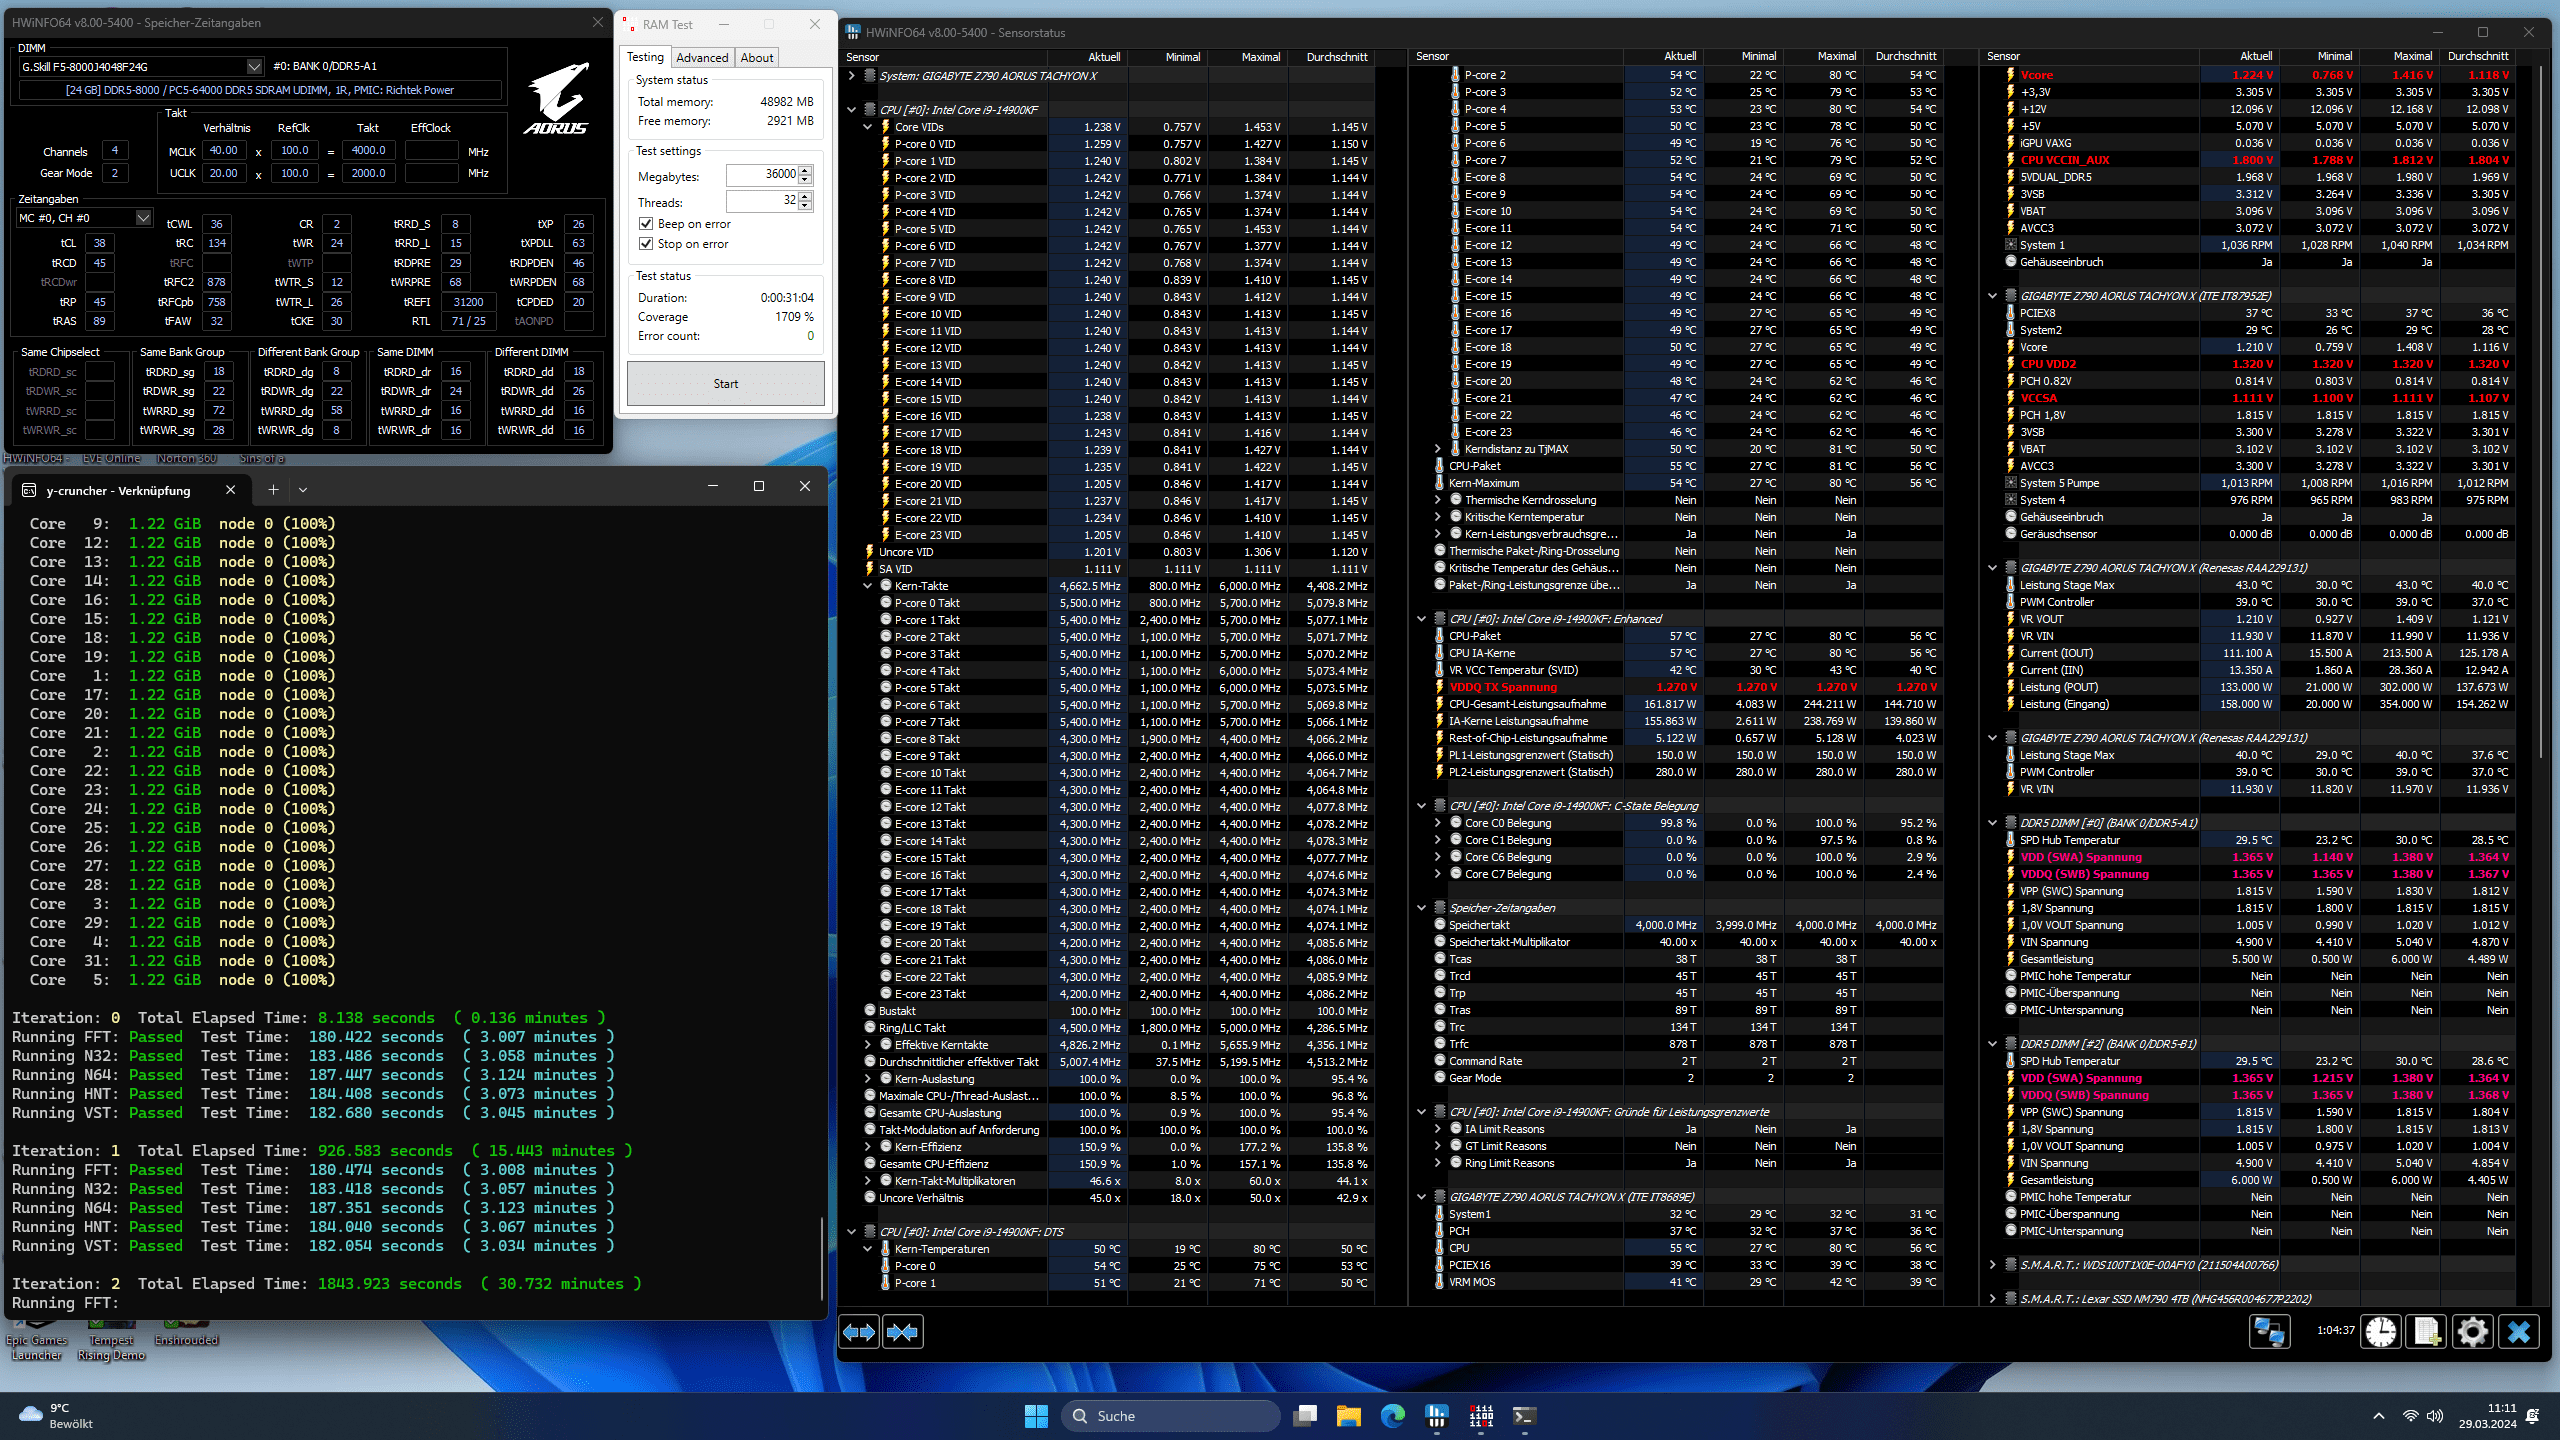The width and height of the screenshot is (2560, 1440).
Task: Toggle the Stop on error checkbox
Action: (646, 244)
